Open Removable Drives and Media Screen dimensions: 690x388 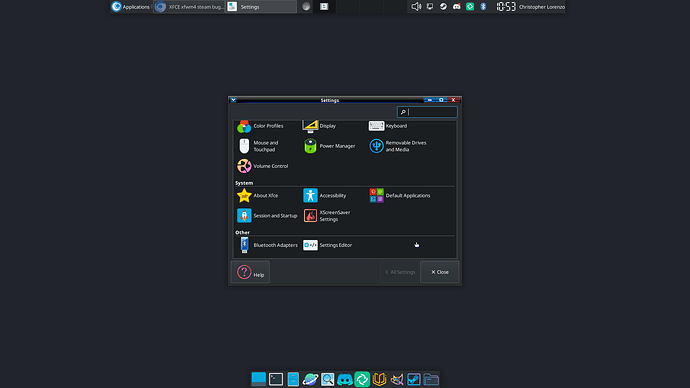click(398, 146)
